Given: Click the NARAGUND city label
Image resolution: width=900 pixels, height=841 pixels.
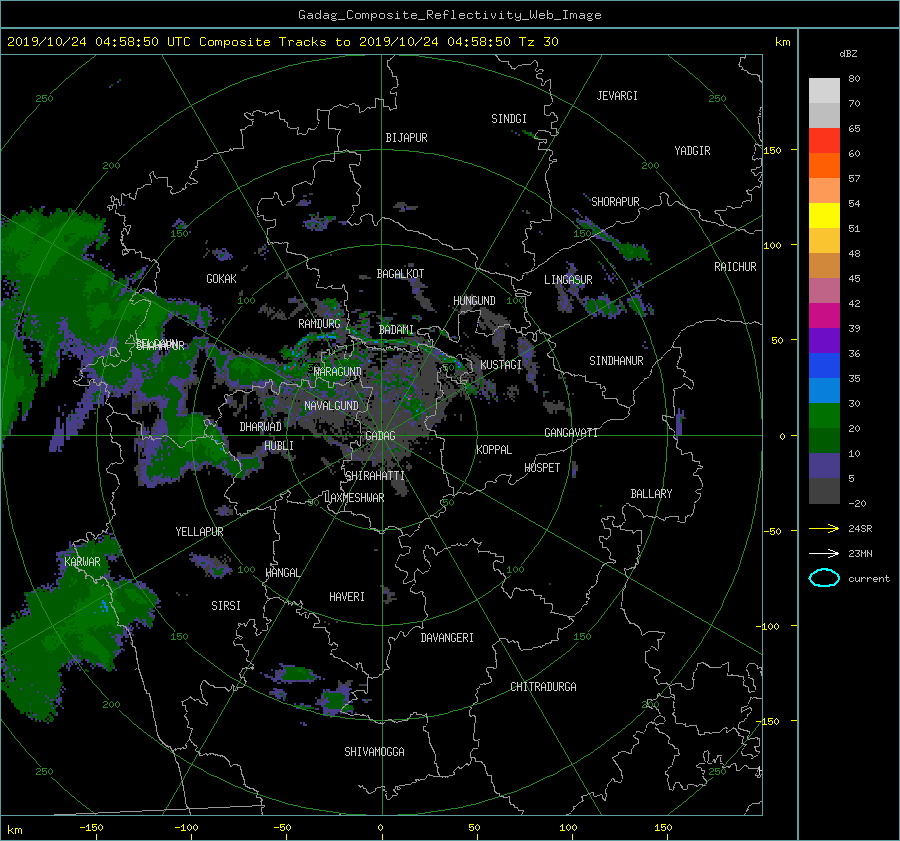Looking at the screenshot, I should coord(338,372).
